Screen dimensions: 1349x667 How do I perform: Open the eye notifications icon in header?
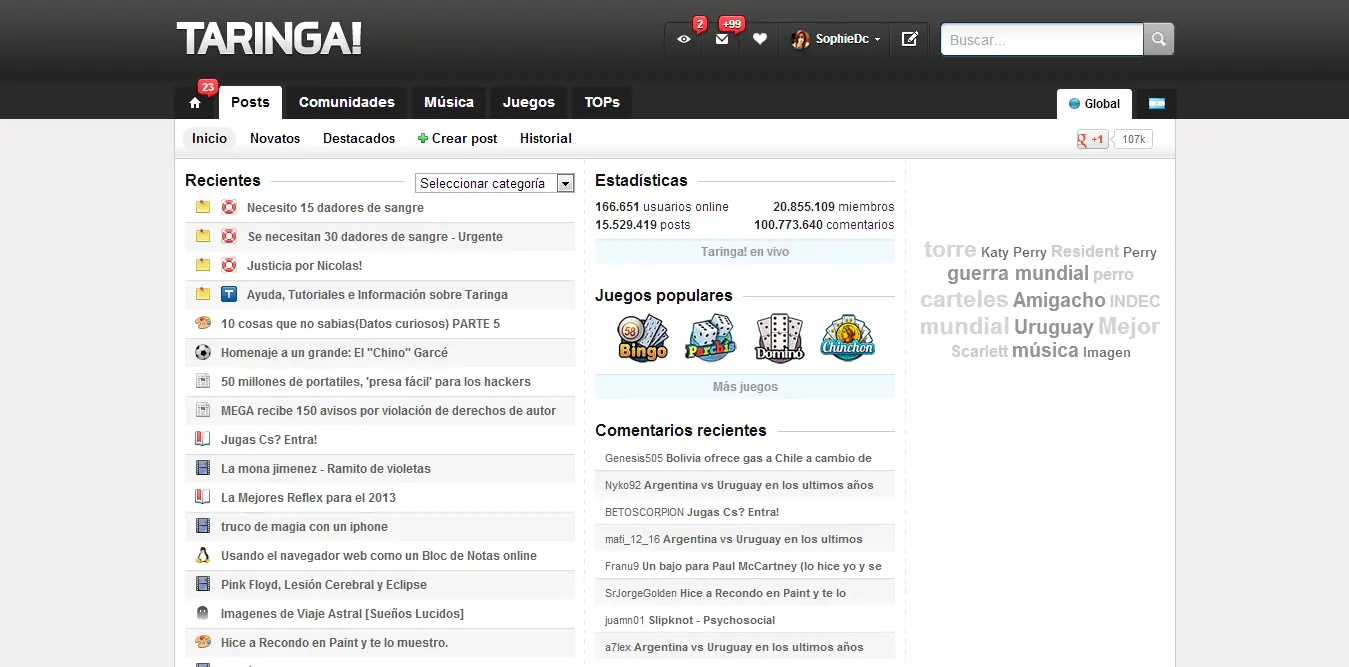coord(684,39)
